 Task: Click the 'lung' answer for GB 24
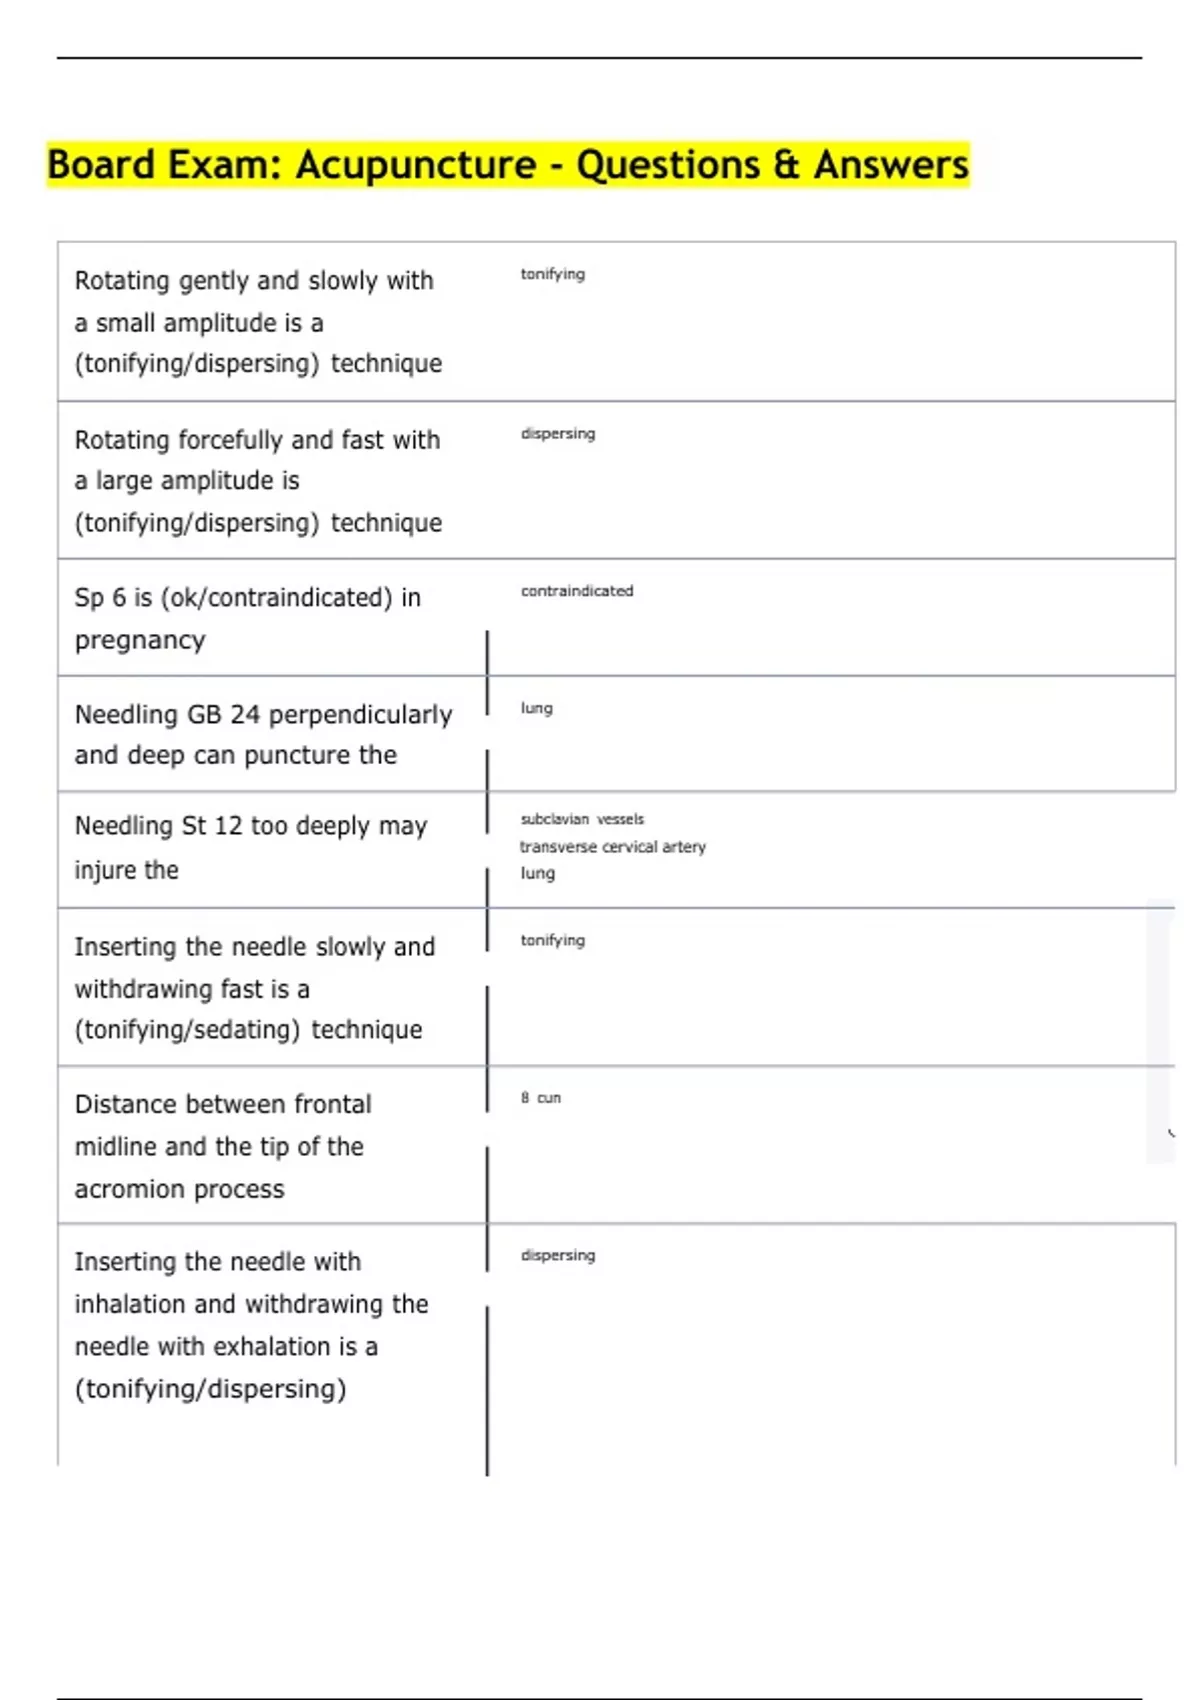point(536,708)
